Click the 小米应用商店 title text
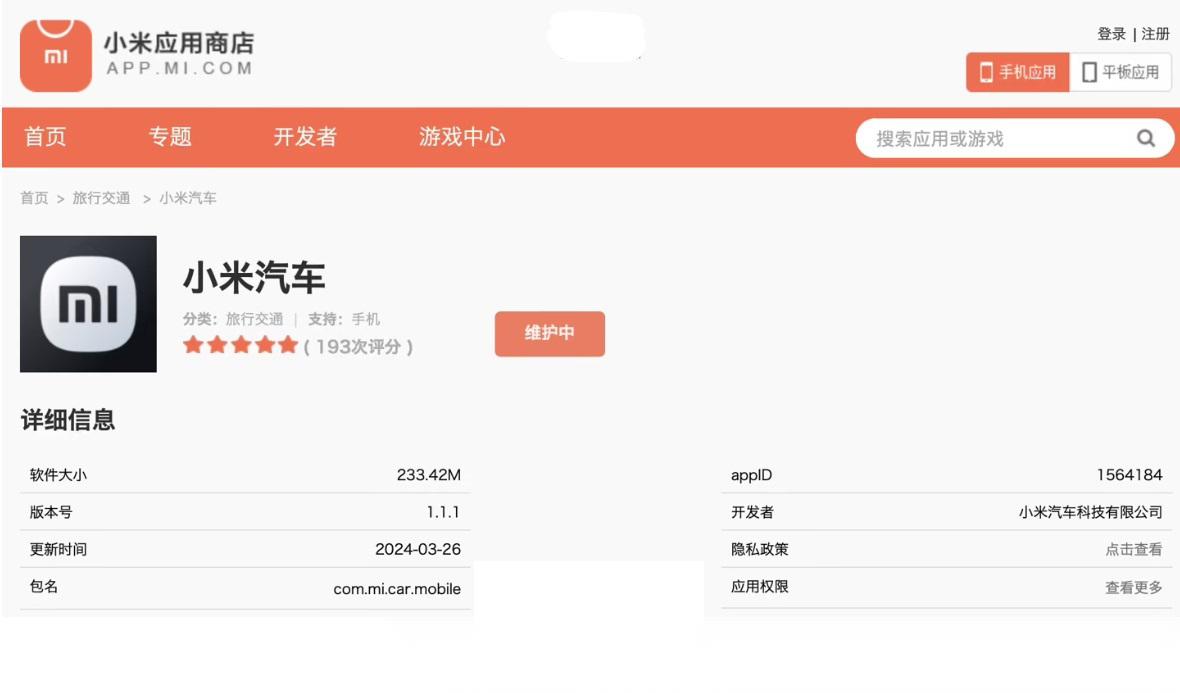 pos(179,43)
